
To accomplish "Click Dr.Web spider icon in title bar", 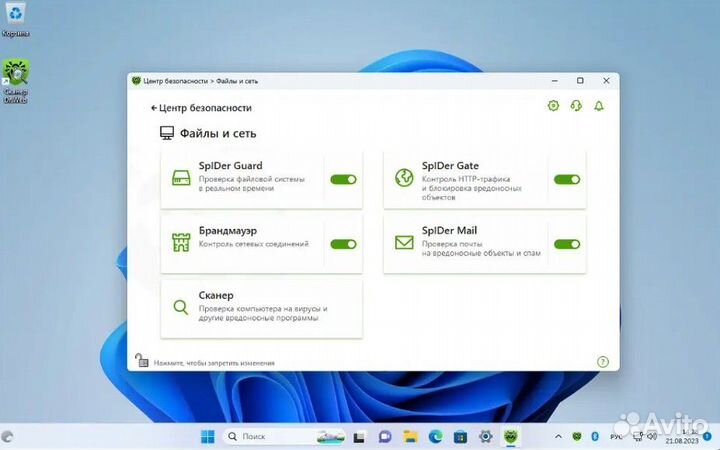I will pyautogui.click(x=136, y=81).
